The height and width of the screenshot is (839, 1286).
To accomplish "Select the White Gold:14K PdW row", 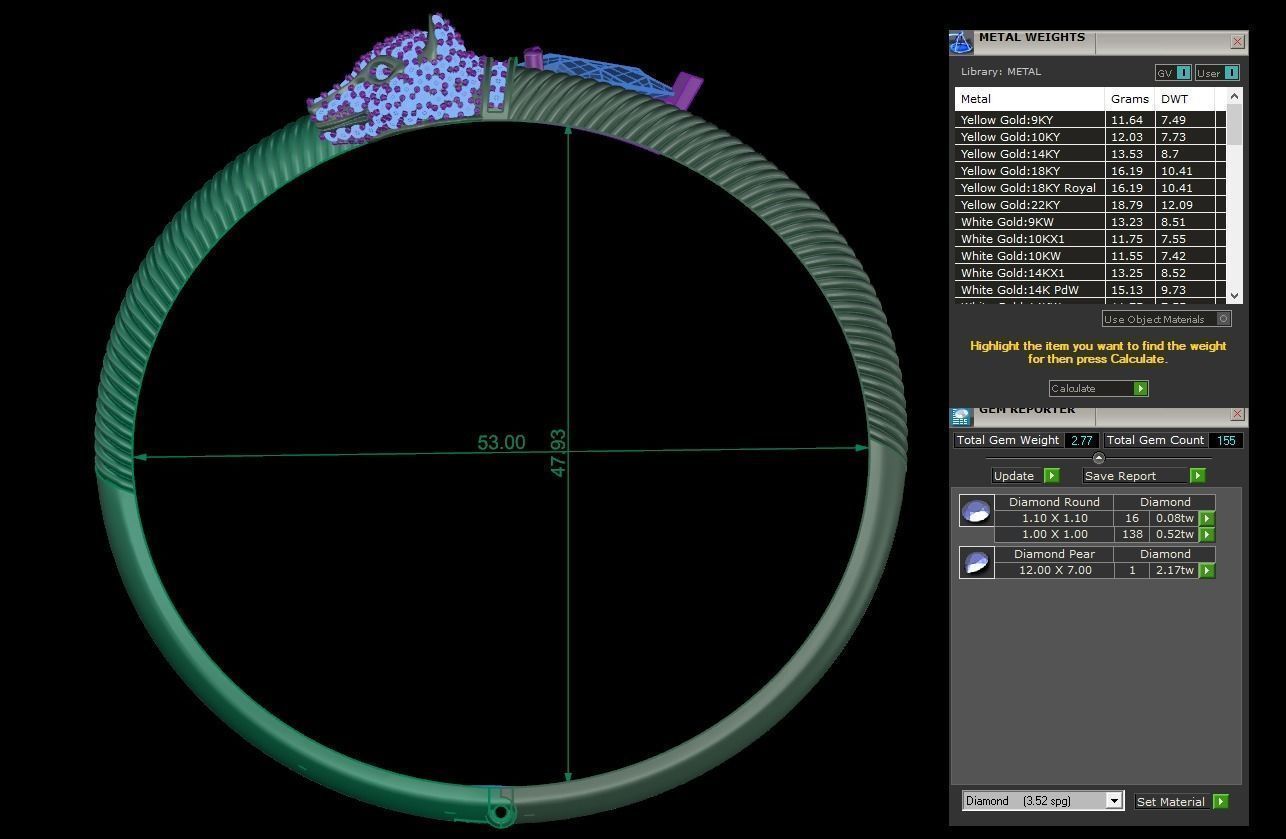I will [x=1090, y=290].
